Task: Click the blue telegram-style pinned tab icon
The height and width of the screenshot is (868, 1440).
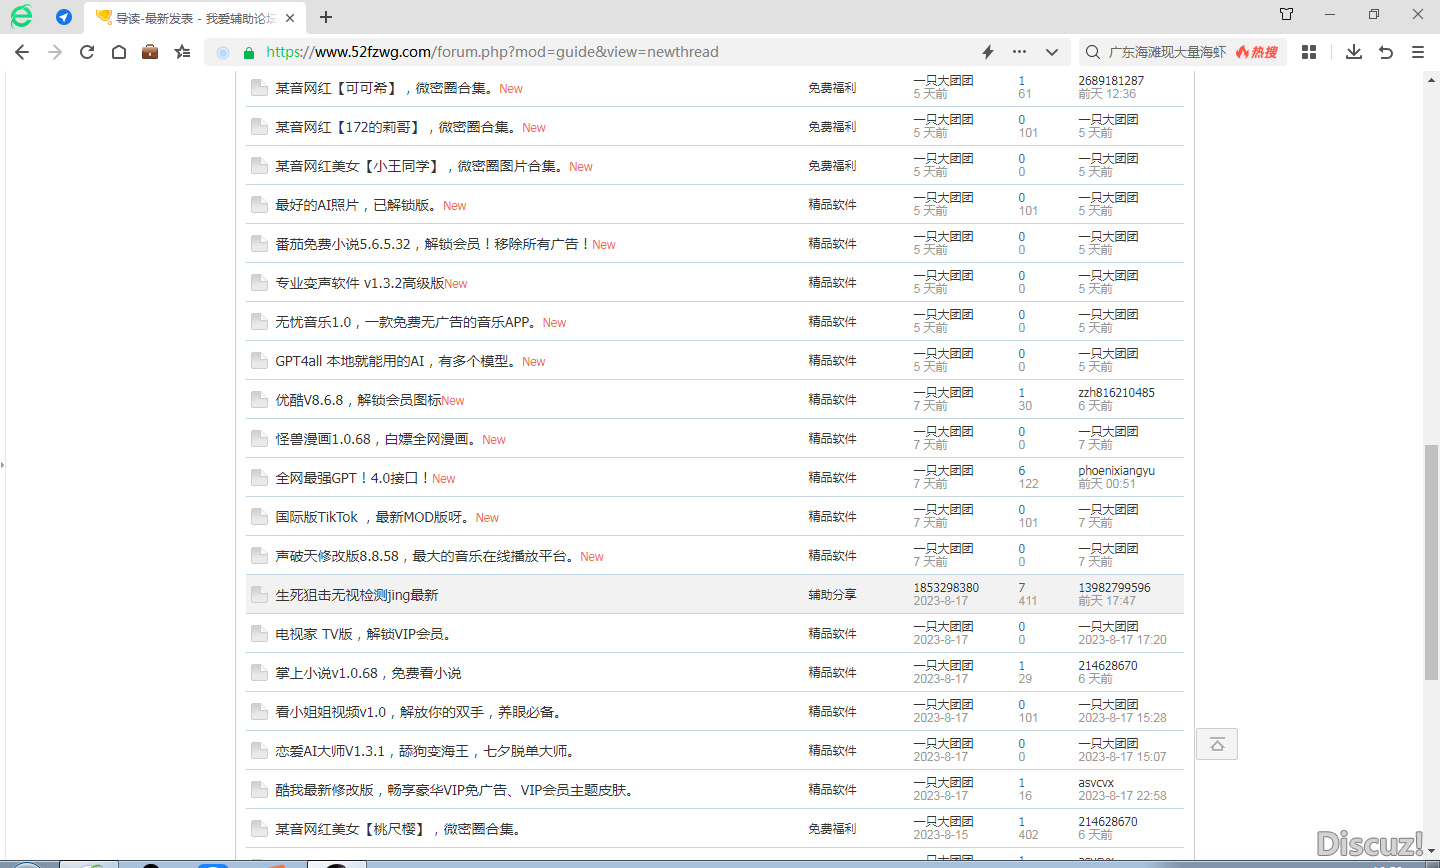Action: (64, 17)
